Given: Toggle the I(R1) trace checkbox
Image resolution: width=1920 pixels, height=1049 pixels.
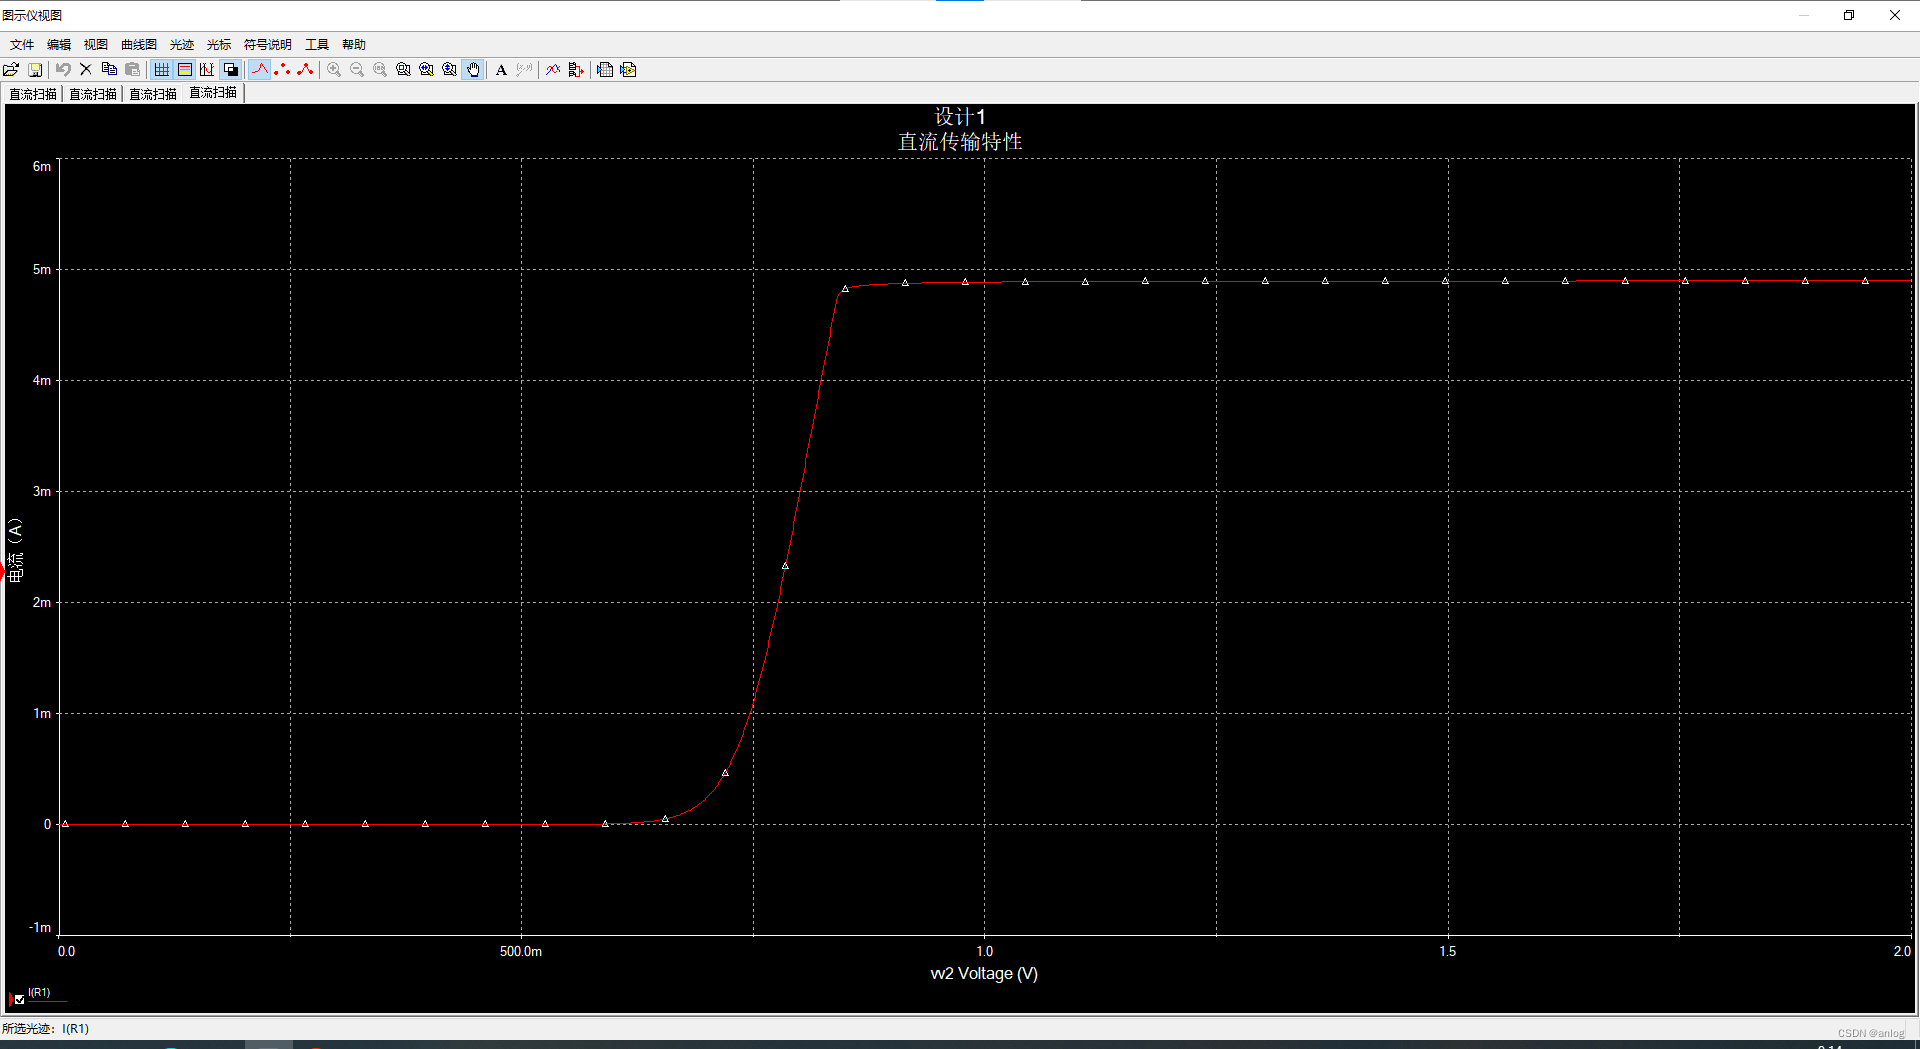Looking at the screenshot, I should pyautogui.click(x=20, y=999).
